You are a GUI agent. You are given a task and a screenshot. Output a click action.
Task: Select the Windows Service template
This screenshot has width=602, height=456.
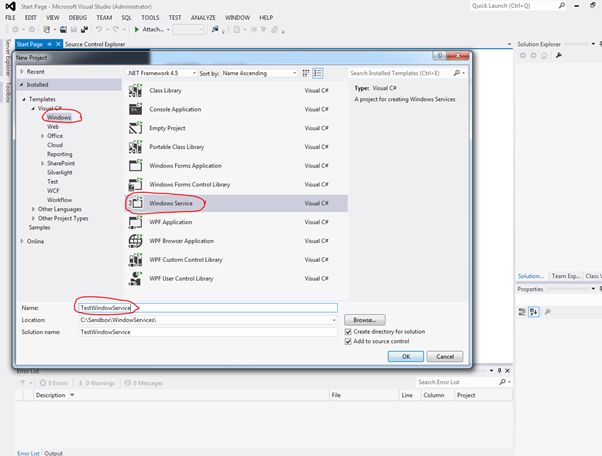[x=237, y=203]
